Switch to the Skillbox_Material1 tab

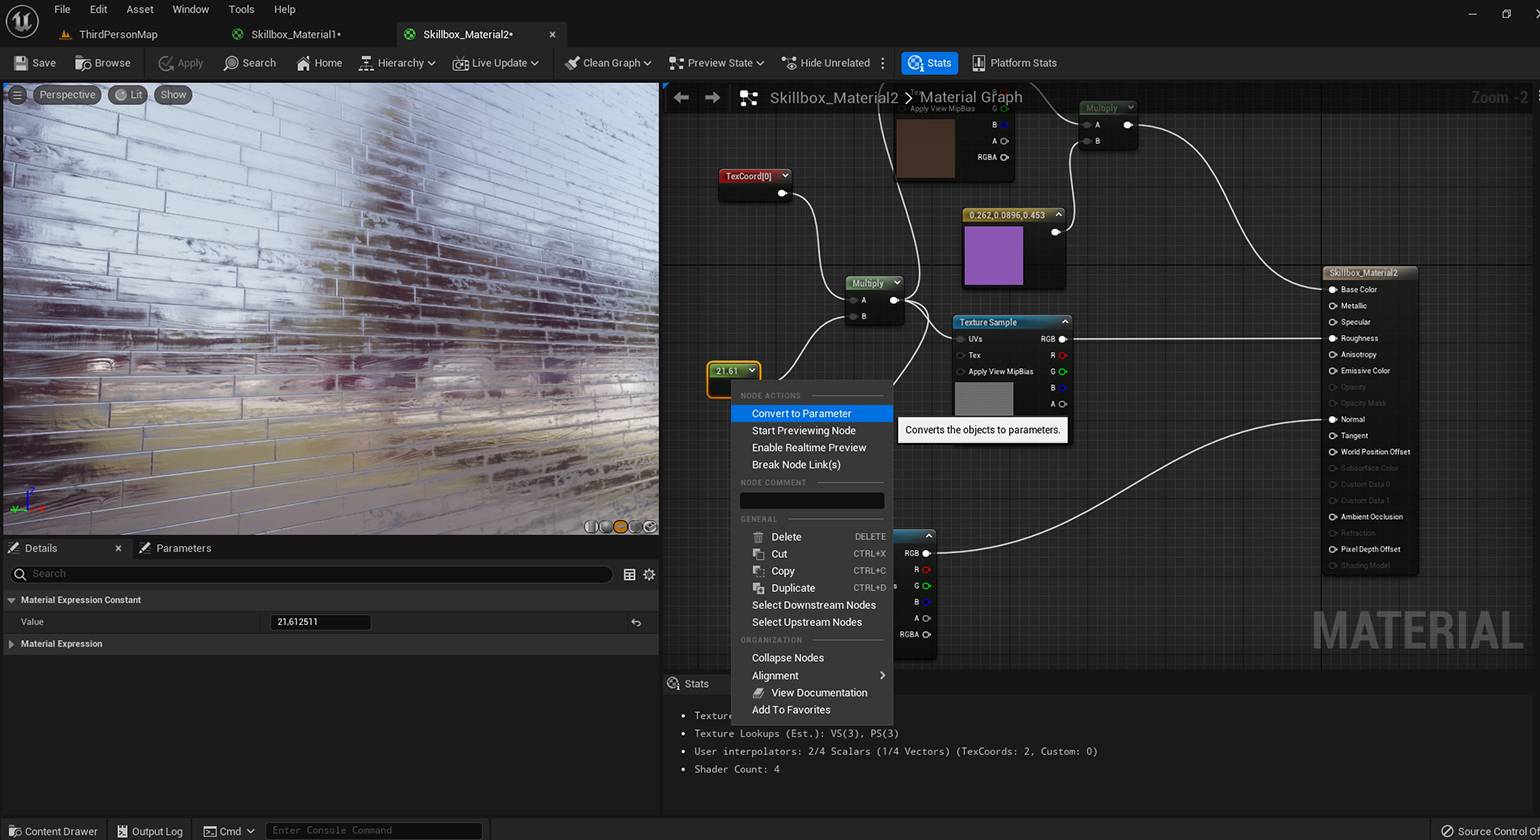click(x=295, y=34)
